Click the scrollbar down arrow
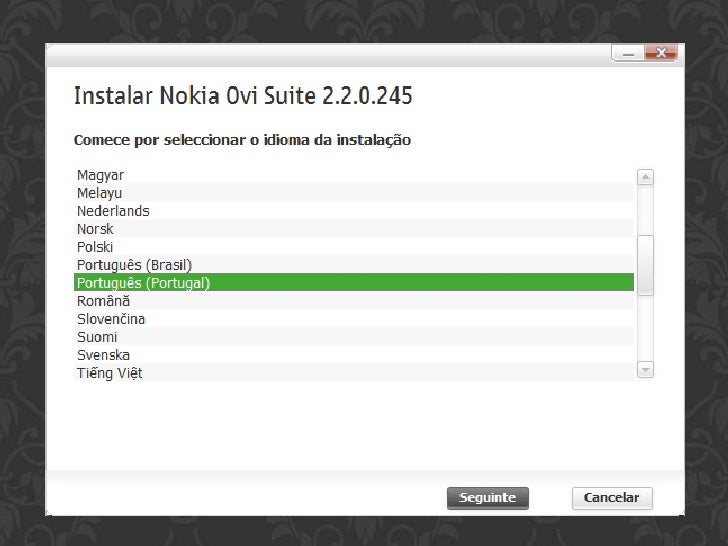Screen dimensions: 728x546 tap(645, 370)
